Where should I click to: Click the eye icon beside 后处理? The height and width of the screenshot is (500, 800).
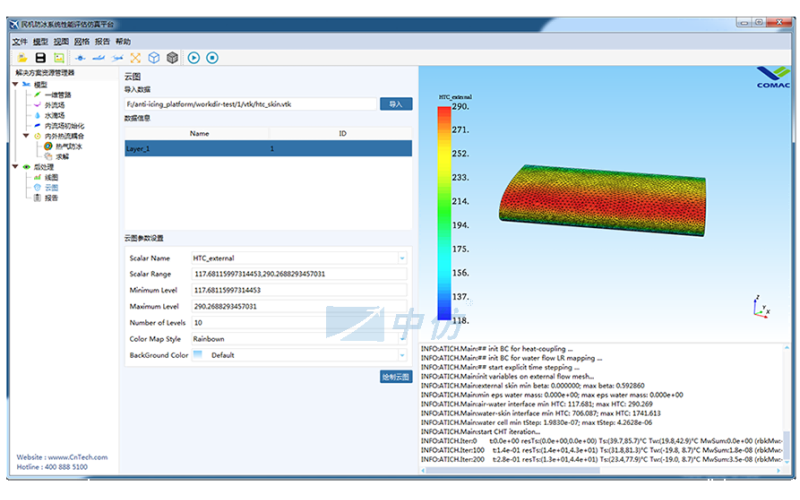(x=27, y=166)
